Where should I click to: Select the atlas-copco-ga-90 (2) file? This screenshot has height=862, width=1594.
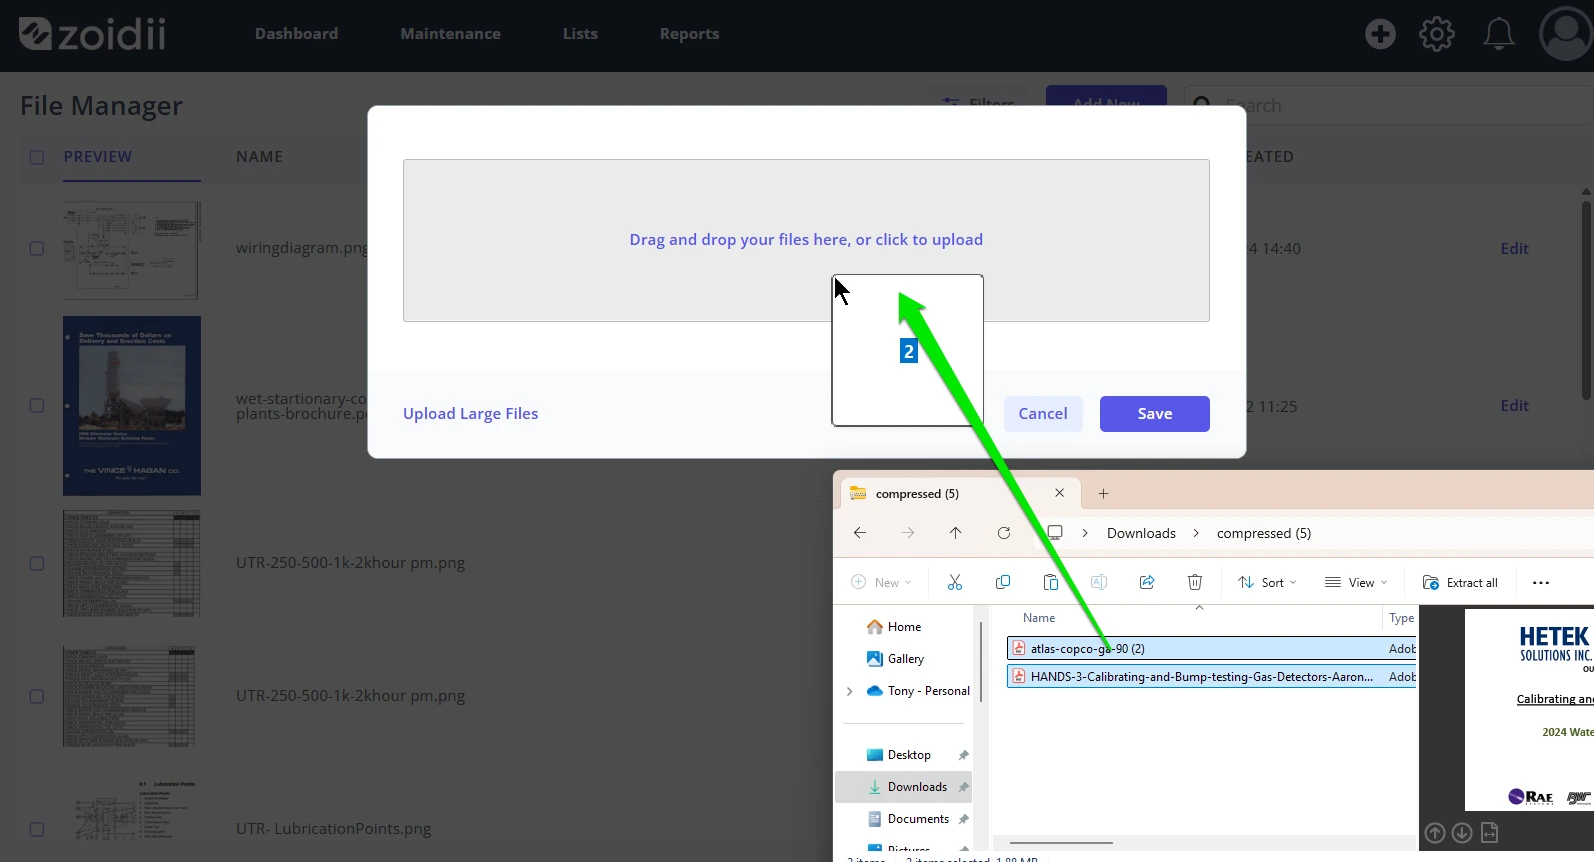click(1212, 648)
